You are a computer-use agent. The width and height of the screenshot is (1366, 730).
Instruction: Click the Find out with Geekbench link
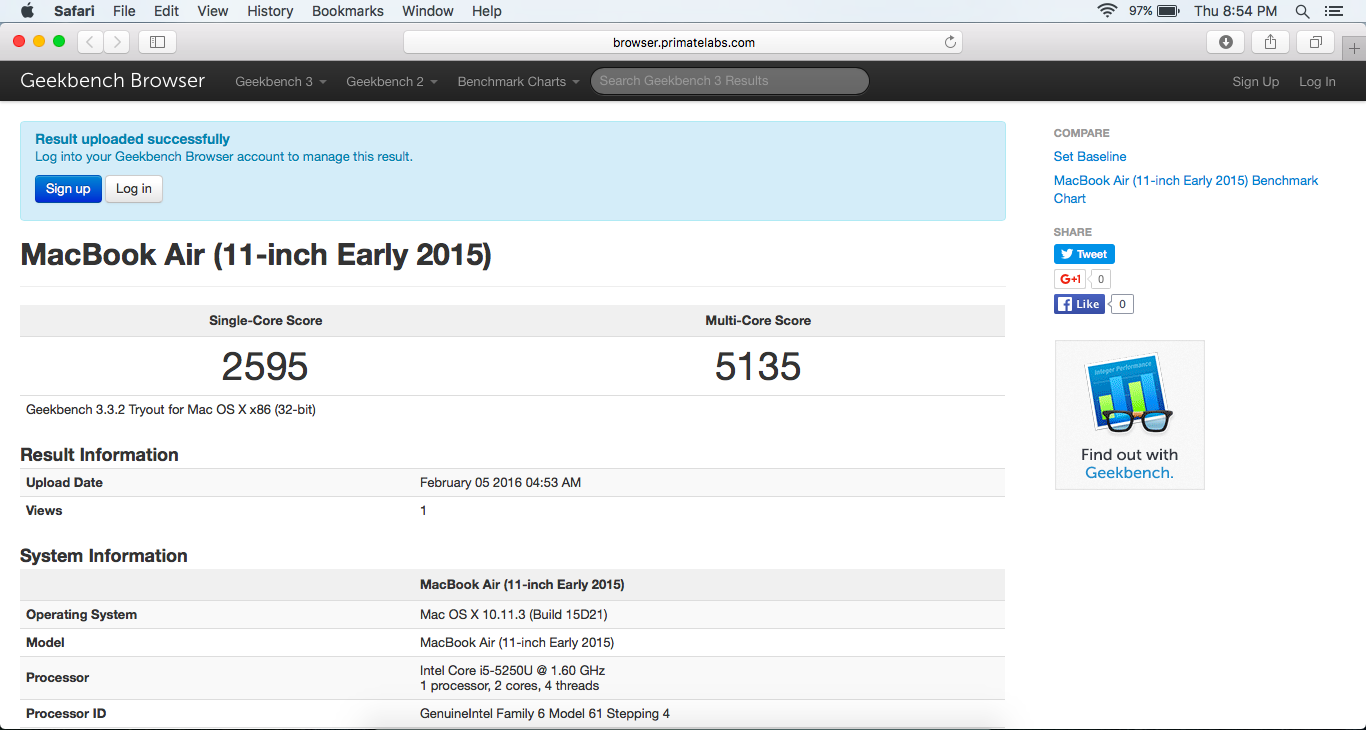tap(1129, 463)
